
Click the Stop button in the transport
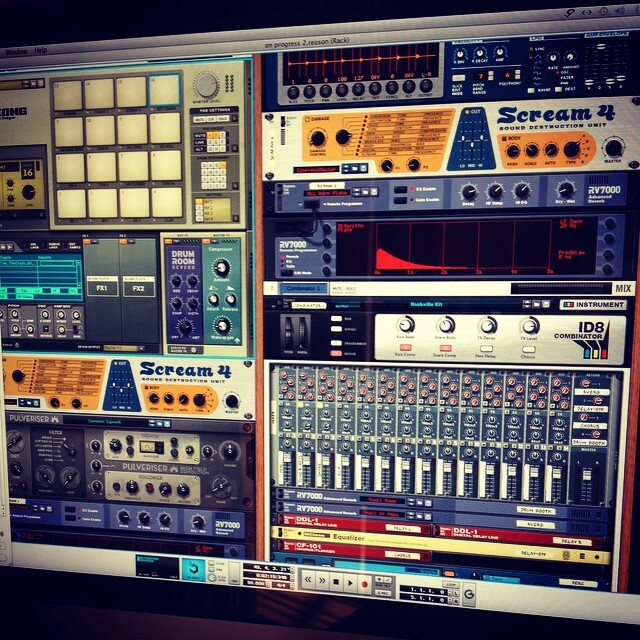[x=335, y=581]
